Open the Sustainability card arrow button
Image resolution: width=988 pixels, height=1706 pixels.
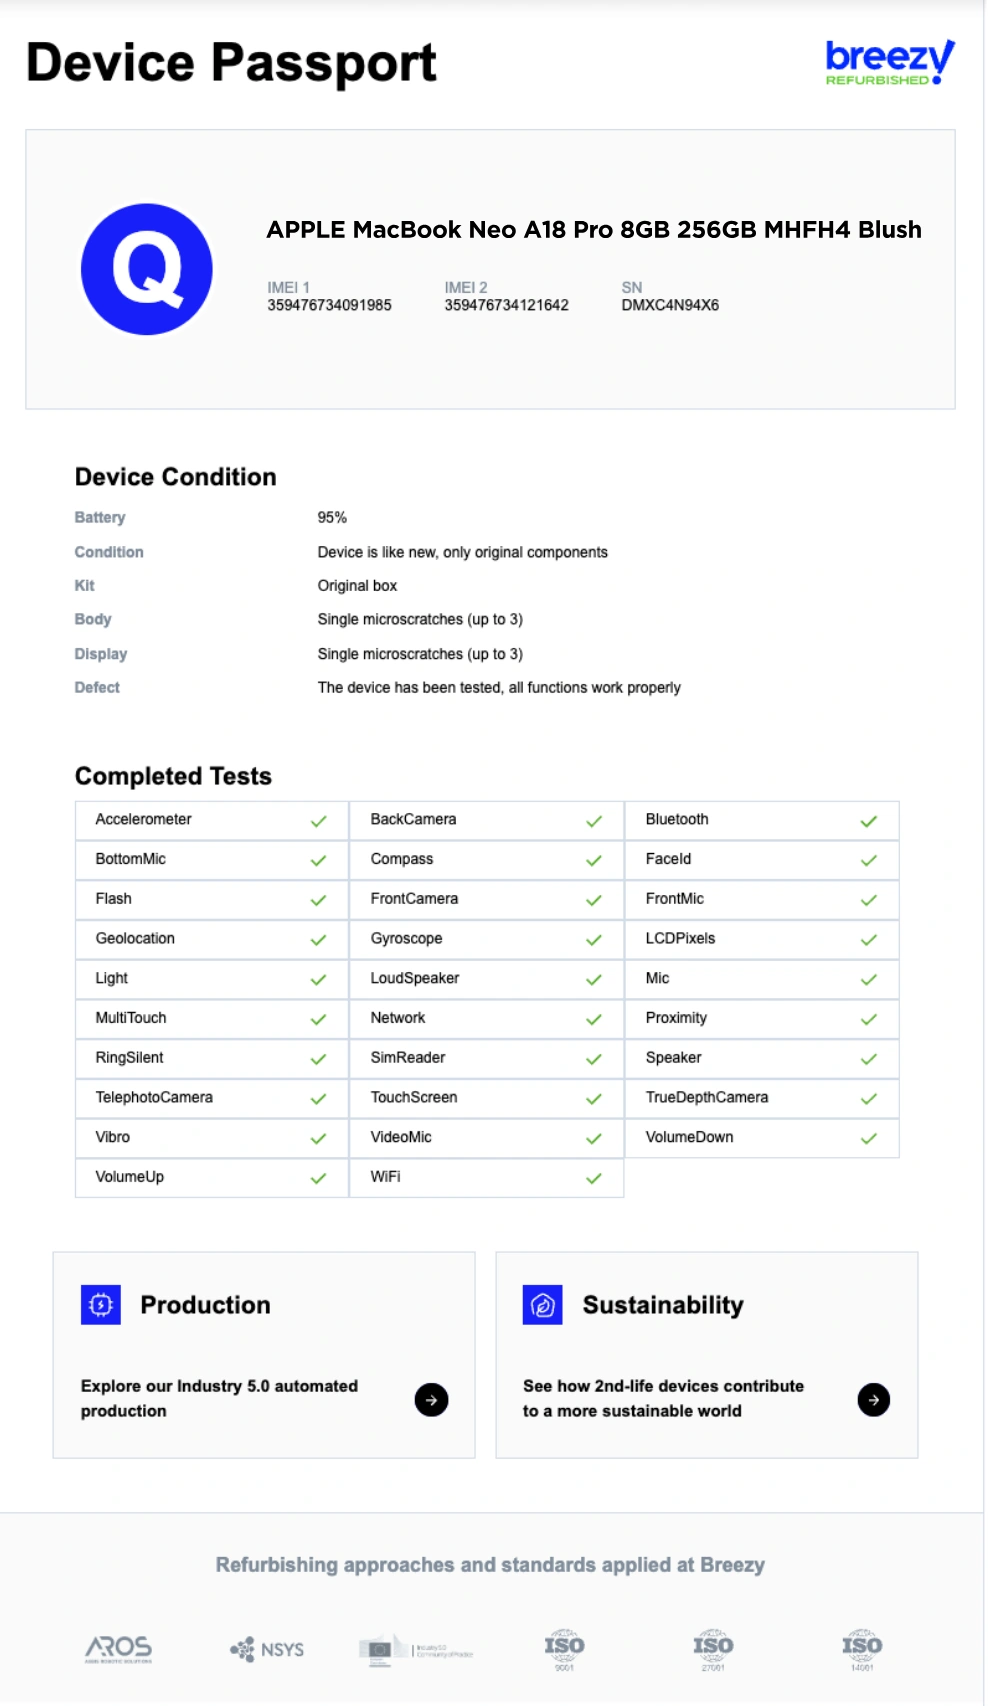pyautogui.click(x=874, y=1399)
